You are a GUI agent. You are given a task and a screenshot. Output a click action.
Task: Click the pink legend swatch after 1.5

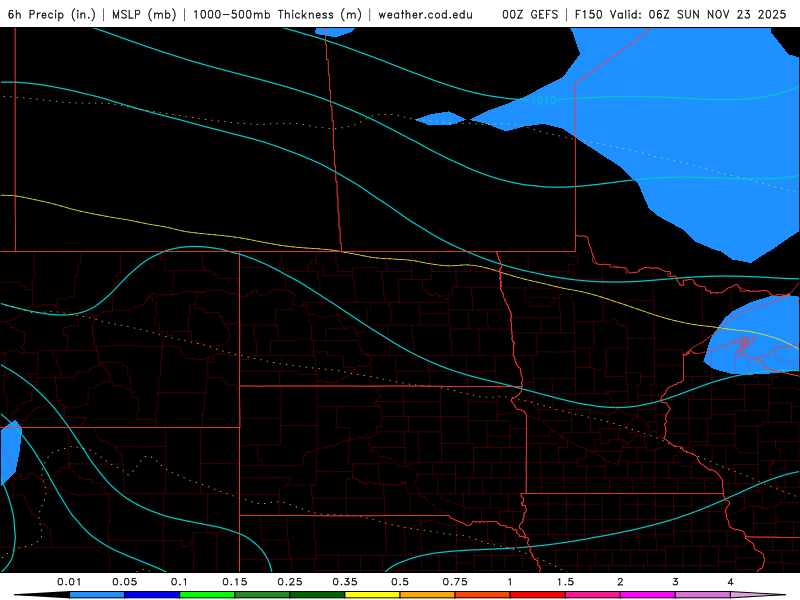click(592, 595)
